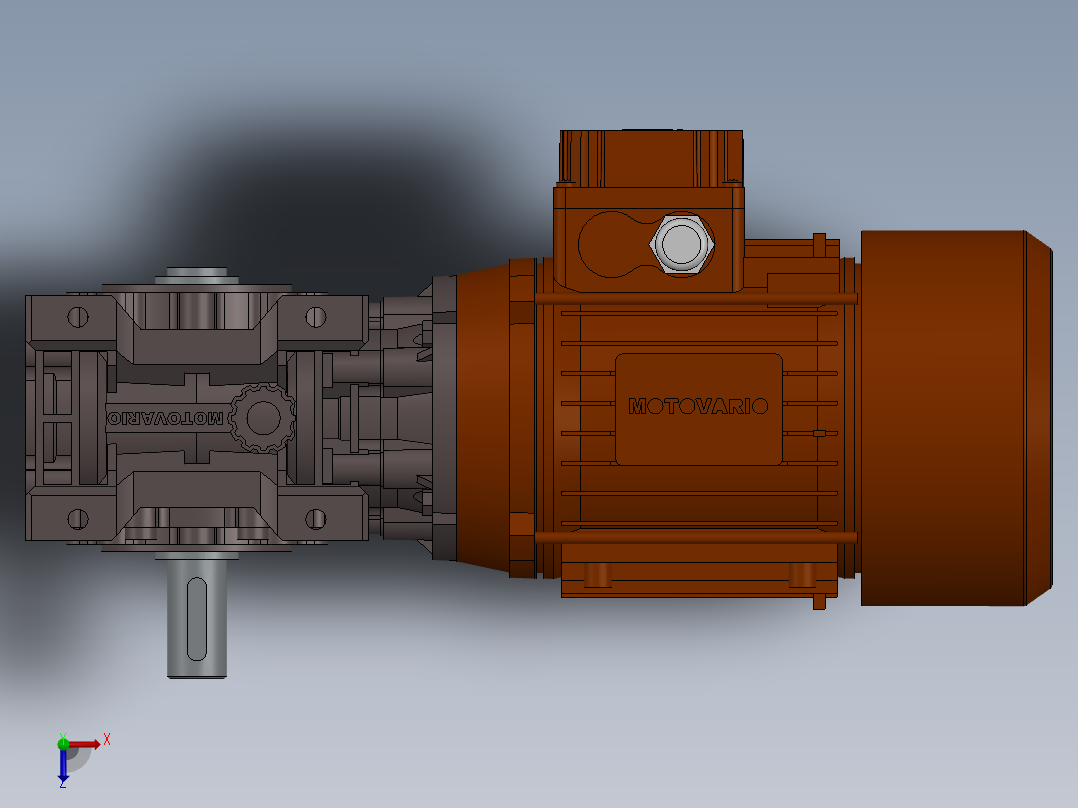Select the orange fan cover at the motor end

click(x=956, y=418)
